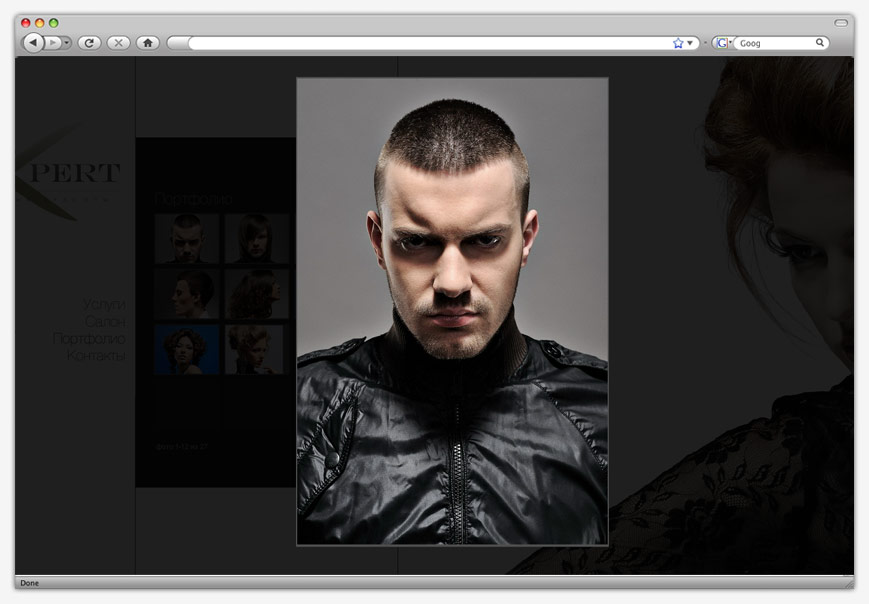
Task: Bookmark this page with the star icon
Action: (677, 43)
